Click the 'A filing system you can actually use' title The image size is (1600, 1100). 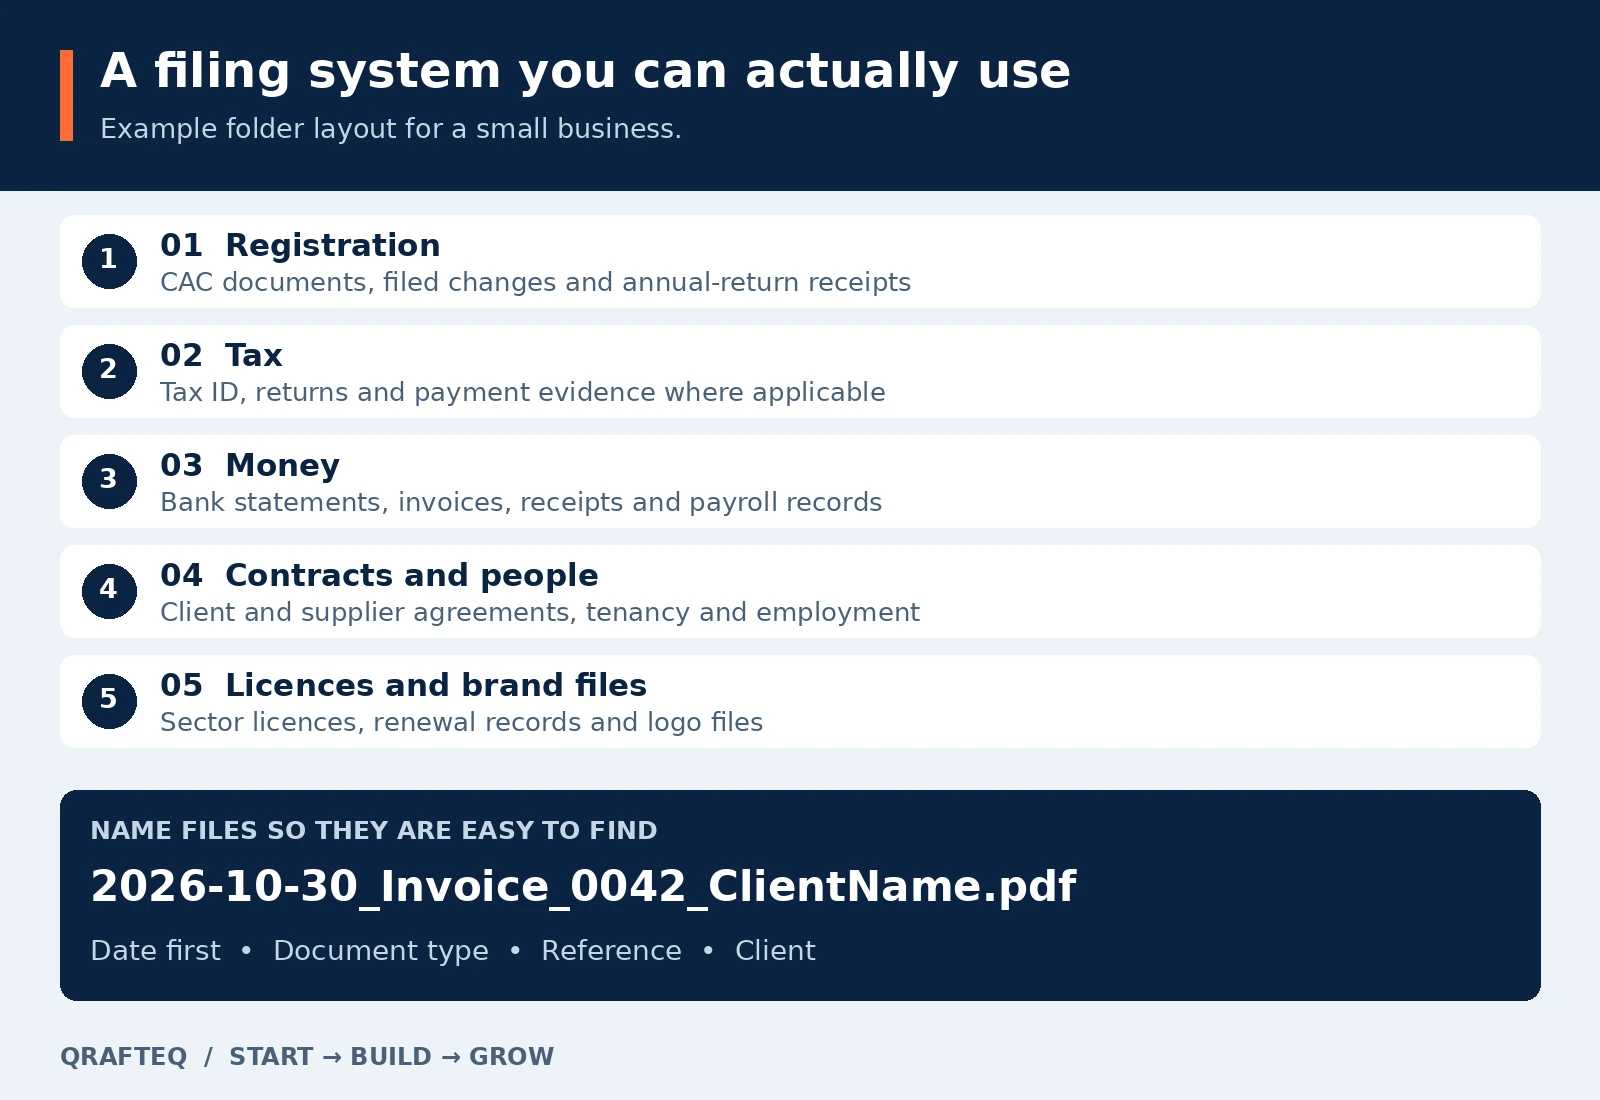[585, 71]
